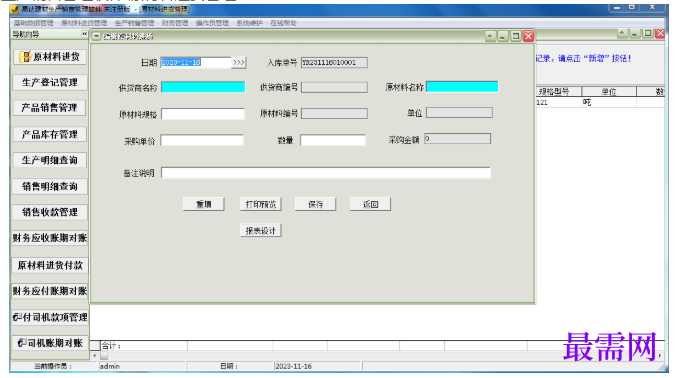Click the 单位 field in the dialog
This screenshot has width=675, height=378.
click(459, 112)
